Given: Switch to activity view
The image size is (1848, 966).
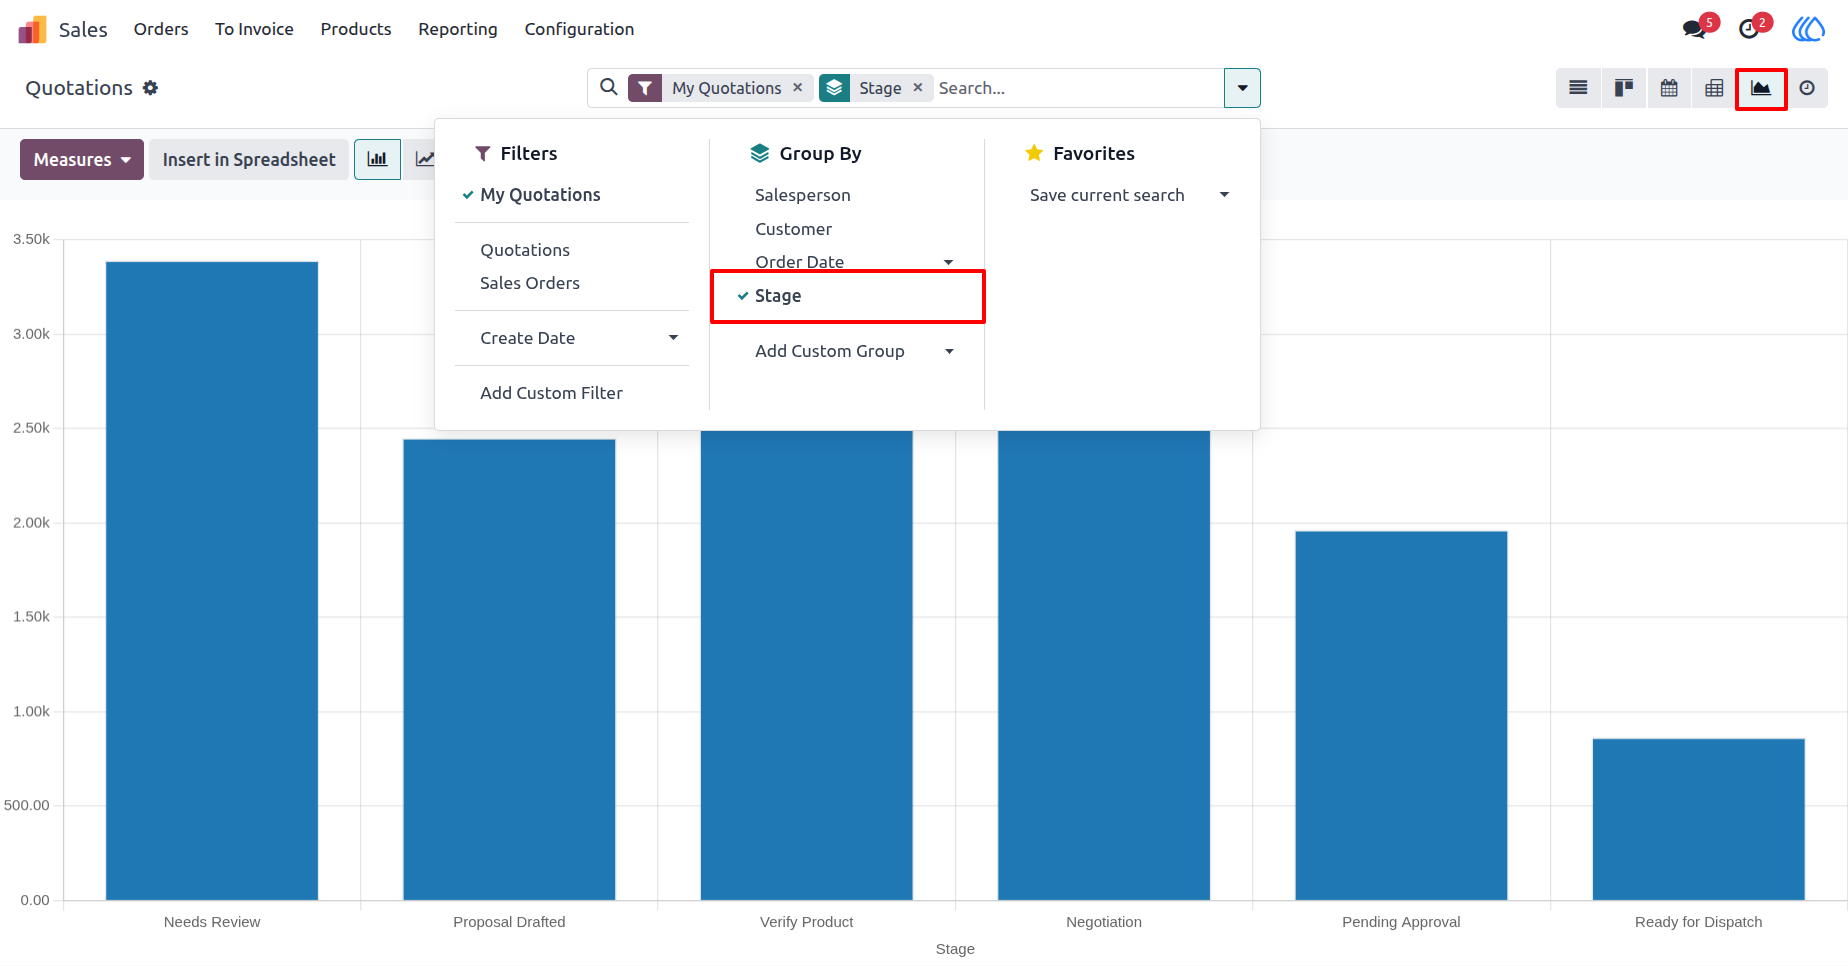Looking at the screenshot, I should click(x=1807, y=88).
